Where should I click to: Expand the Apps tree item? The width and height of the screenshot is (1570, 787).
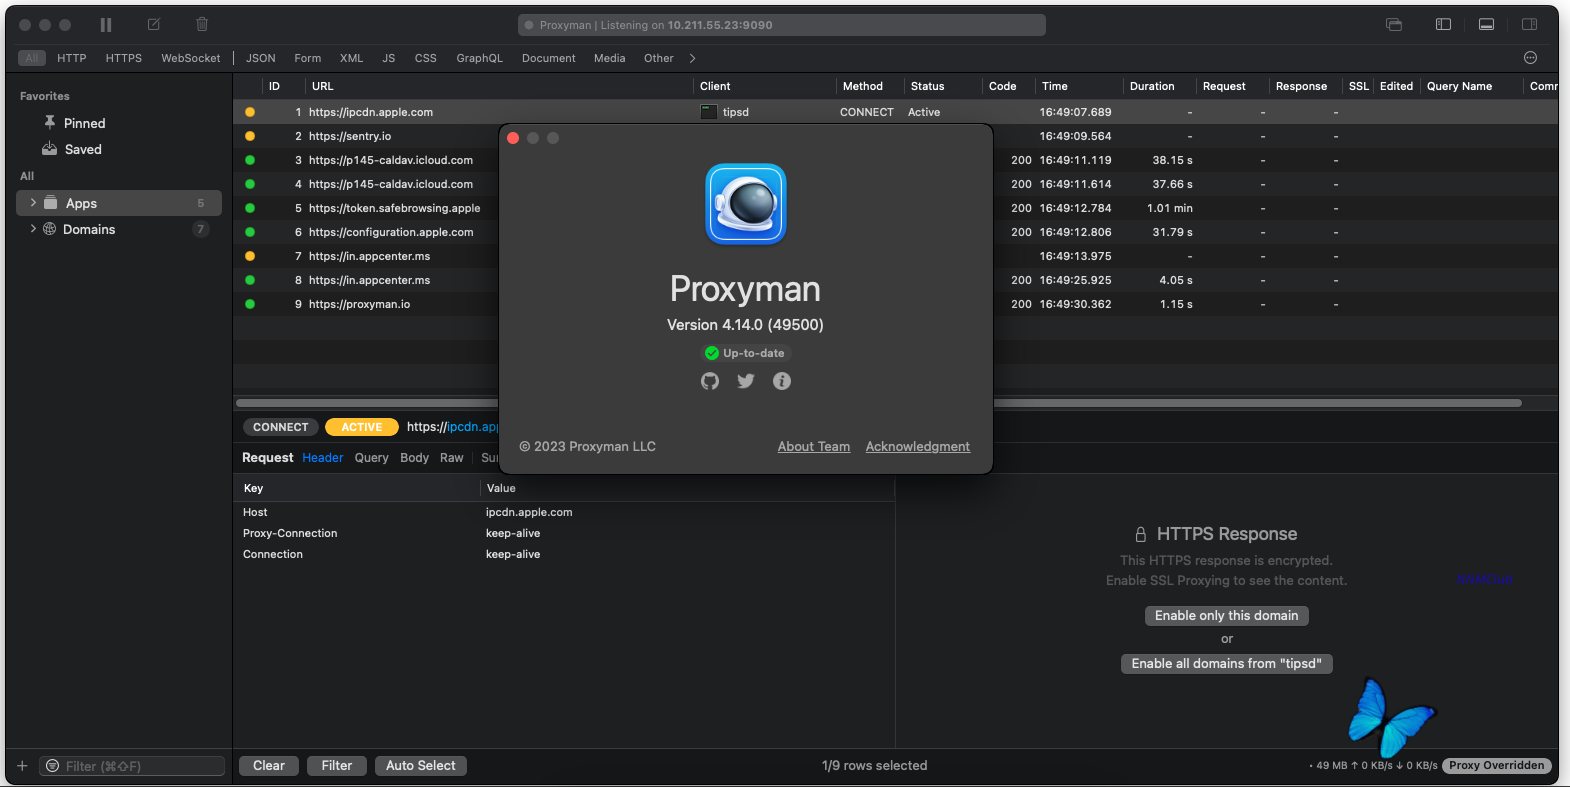(x=33, y=203)
